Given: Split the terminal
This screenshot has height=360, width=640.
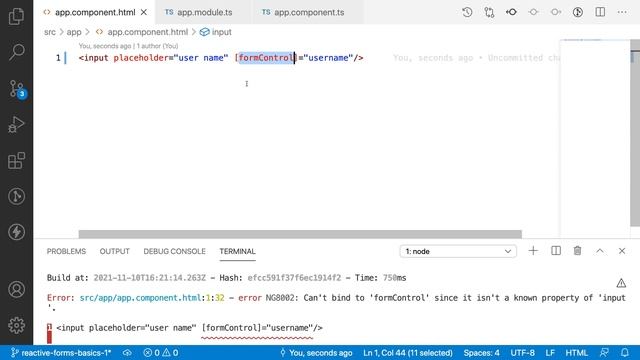Looking at the screenshot, I should click(556, 251).
